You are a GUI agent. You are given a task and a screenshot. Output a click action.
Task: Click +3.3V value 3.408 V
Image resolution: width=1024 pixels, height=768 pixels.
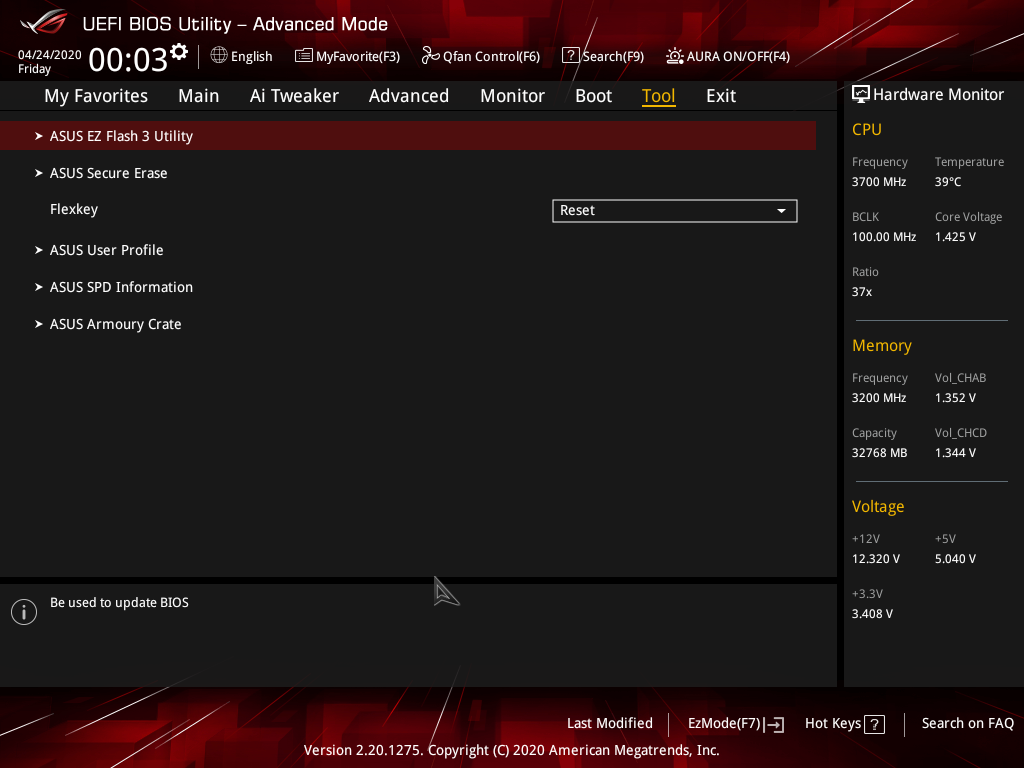click(872, 614)
